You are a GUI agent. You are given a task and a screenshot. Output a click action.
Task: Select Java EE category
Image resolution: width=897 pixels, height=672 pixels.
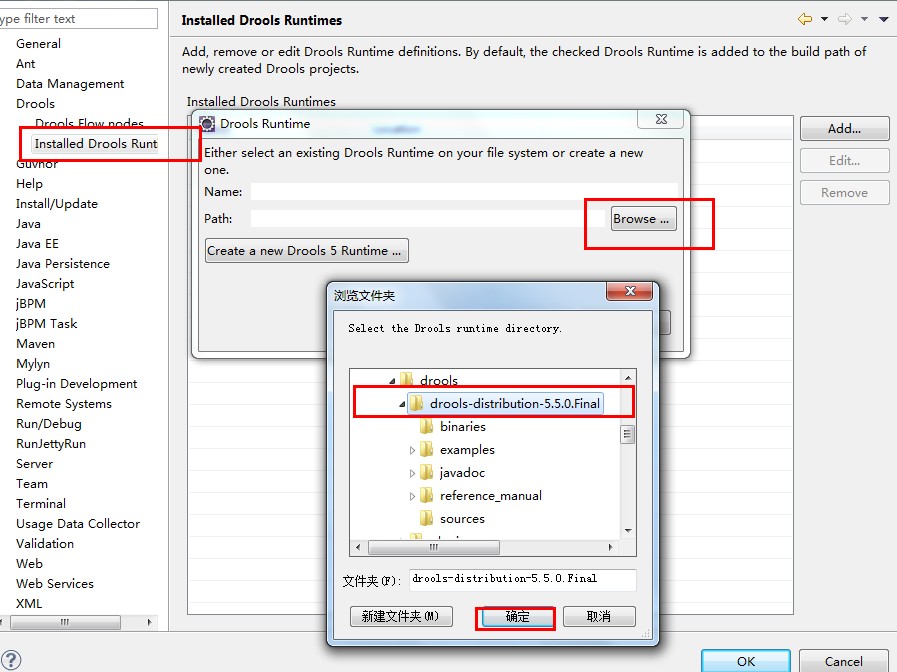[x=37, y=244]
